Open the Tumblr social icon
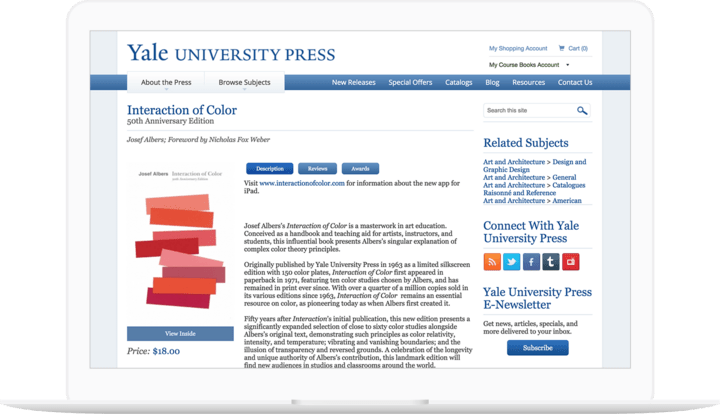This screenshot has height=414, width=720. click(x=551, y=262)
